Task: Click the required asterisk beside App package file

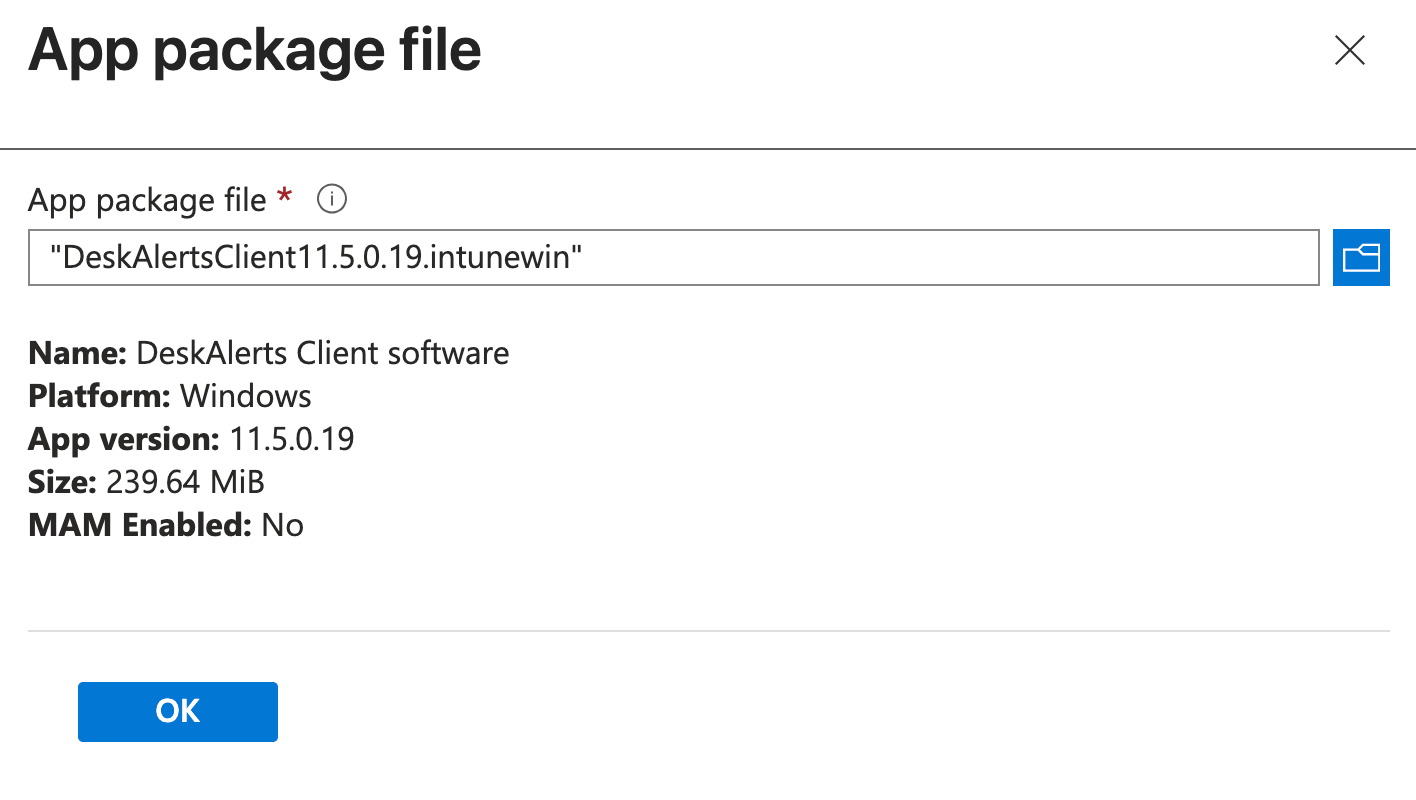Action: click(x=283, y=196)
